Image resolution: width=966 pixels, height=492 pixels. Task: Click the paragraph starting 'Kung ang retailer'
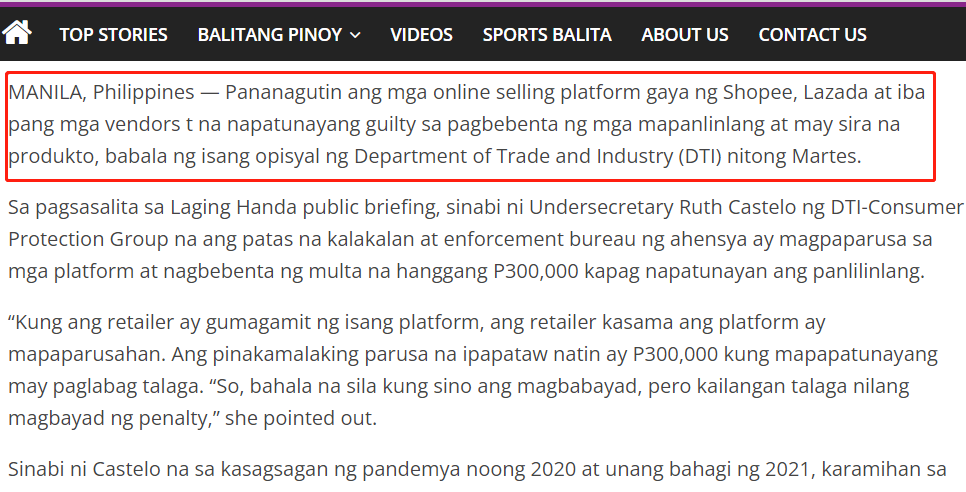click(x=470, y=370)
